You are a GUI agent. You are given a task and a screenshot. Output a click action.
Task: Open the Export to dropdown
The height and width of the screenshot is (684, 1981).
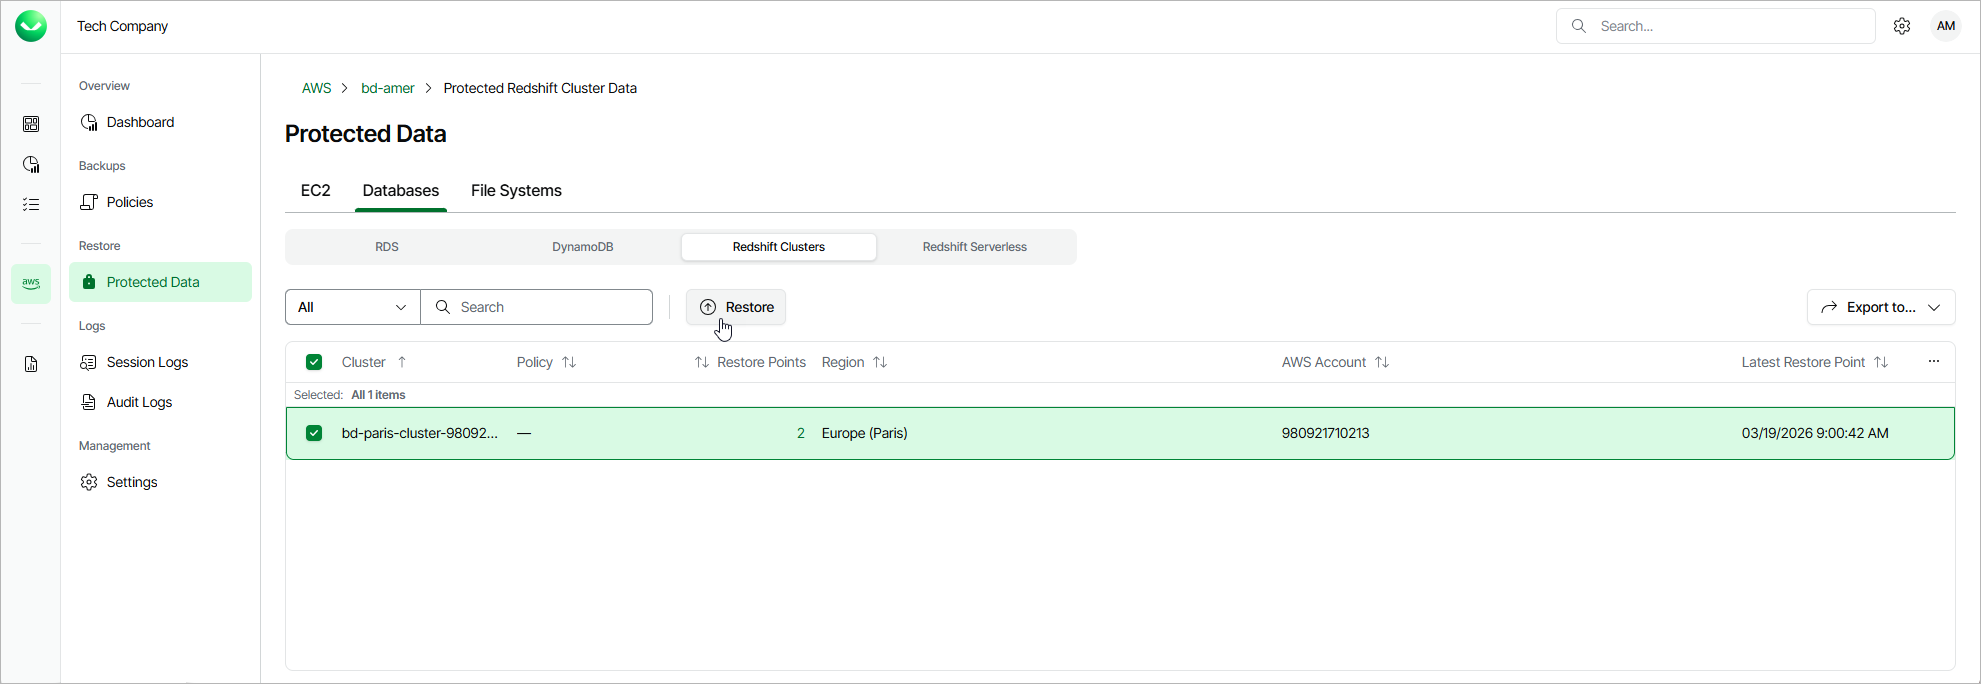tap(1880, 307)
